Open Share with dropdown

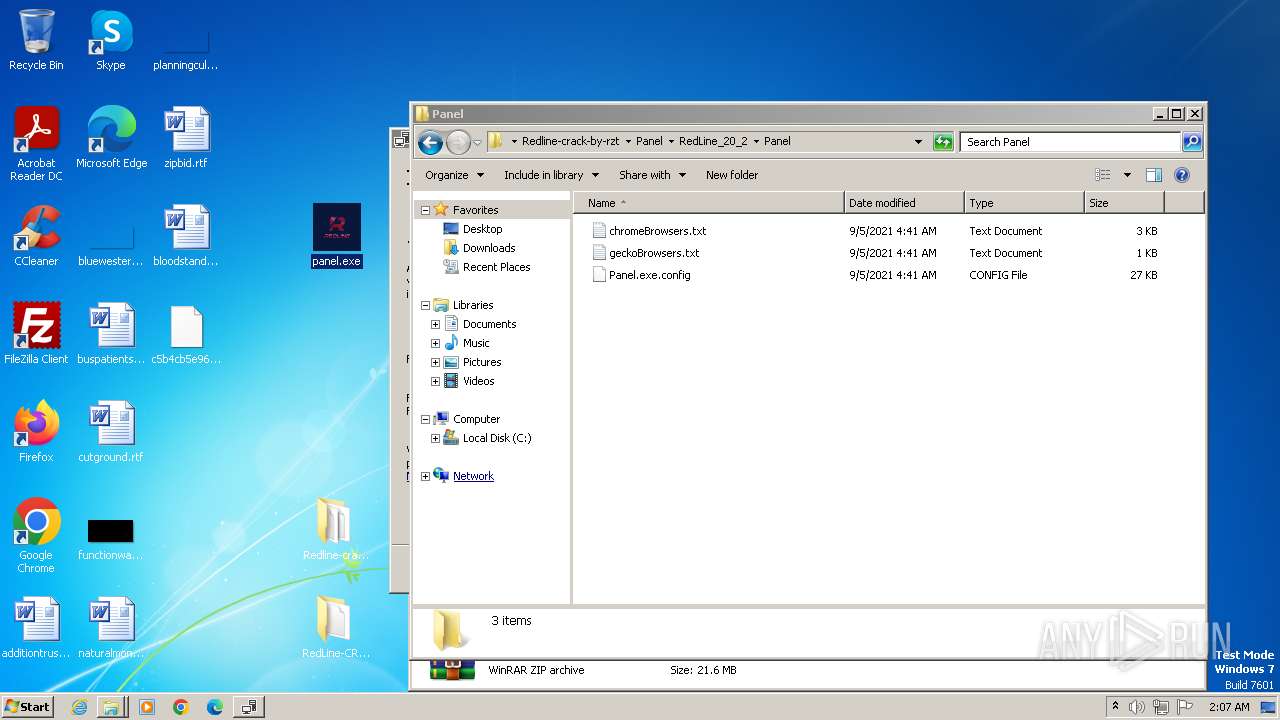652,175
